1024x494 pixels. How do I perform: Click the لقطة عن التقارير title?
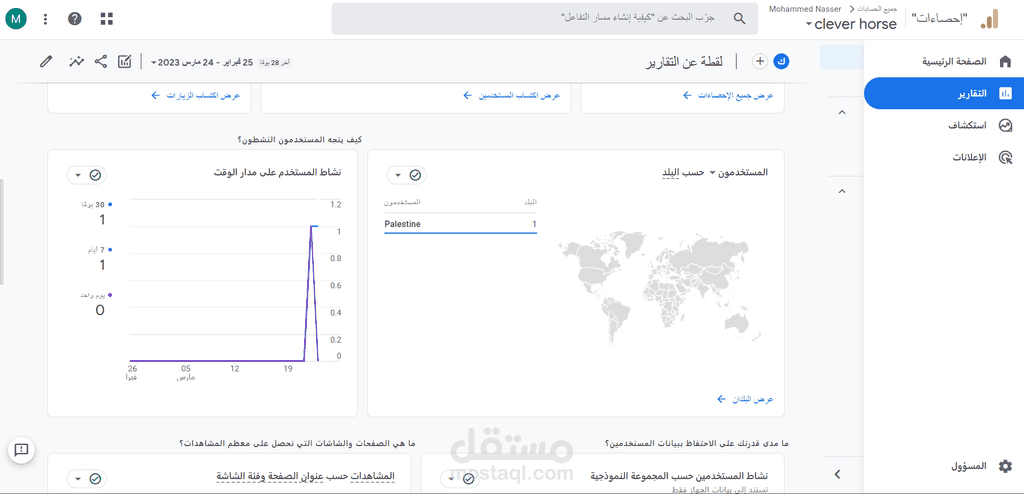click(684, 61)
